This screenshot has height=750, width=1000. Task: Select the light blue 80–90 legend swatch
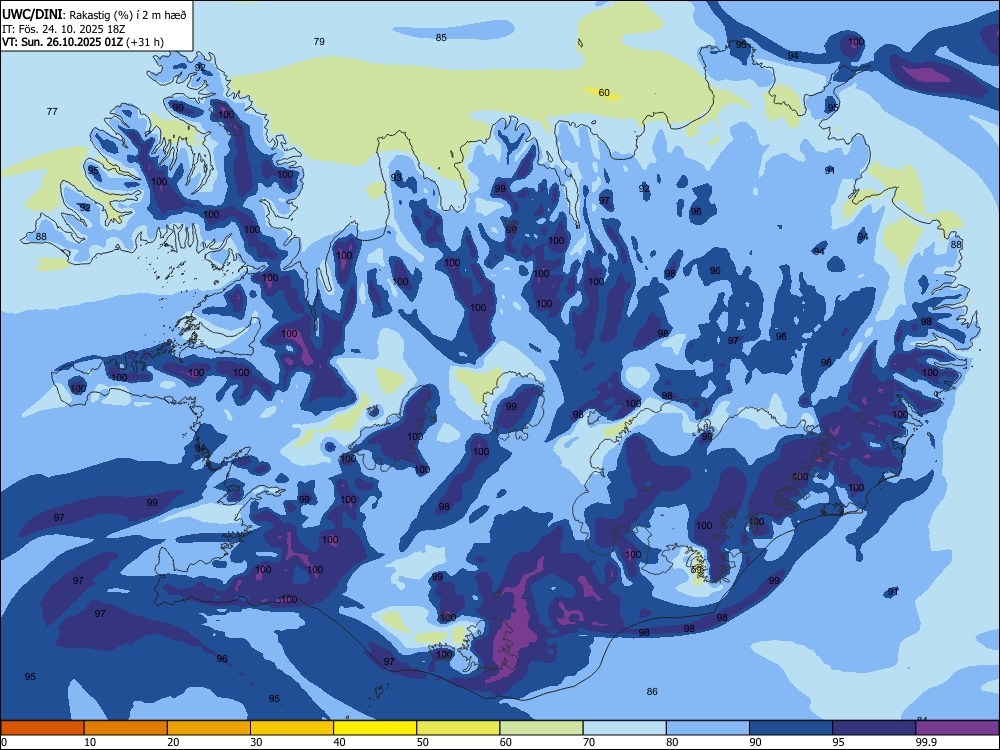tap(707, 728)
